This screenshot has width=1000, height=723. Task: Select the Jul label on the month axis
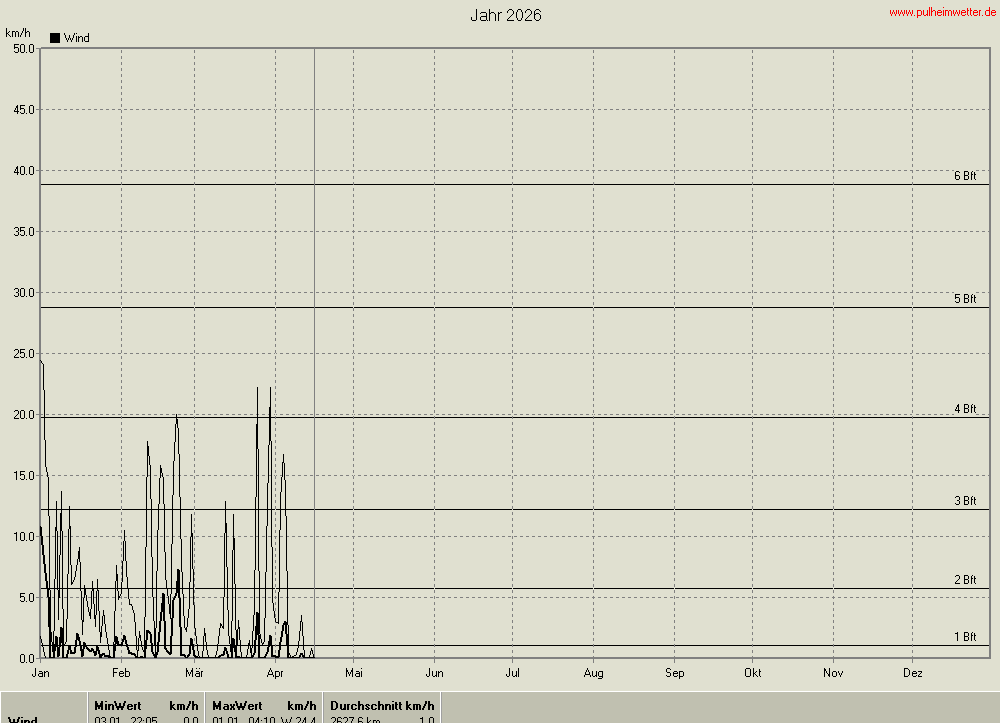click(x=513, y=673)
